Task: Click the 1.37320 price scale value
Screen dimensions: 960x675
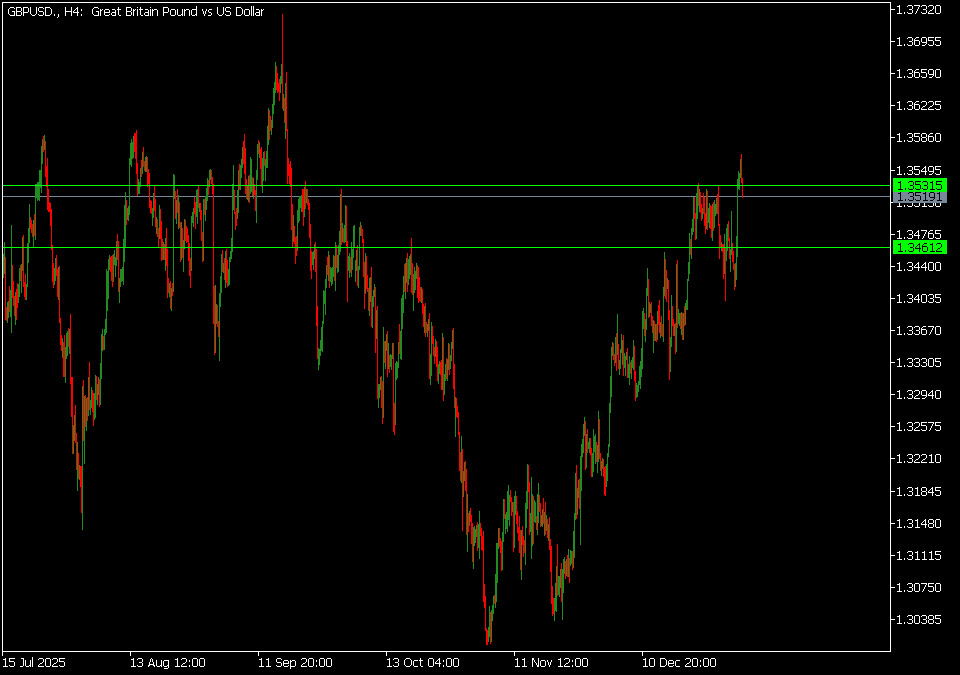Action: point(919,10)
